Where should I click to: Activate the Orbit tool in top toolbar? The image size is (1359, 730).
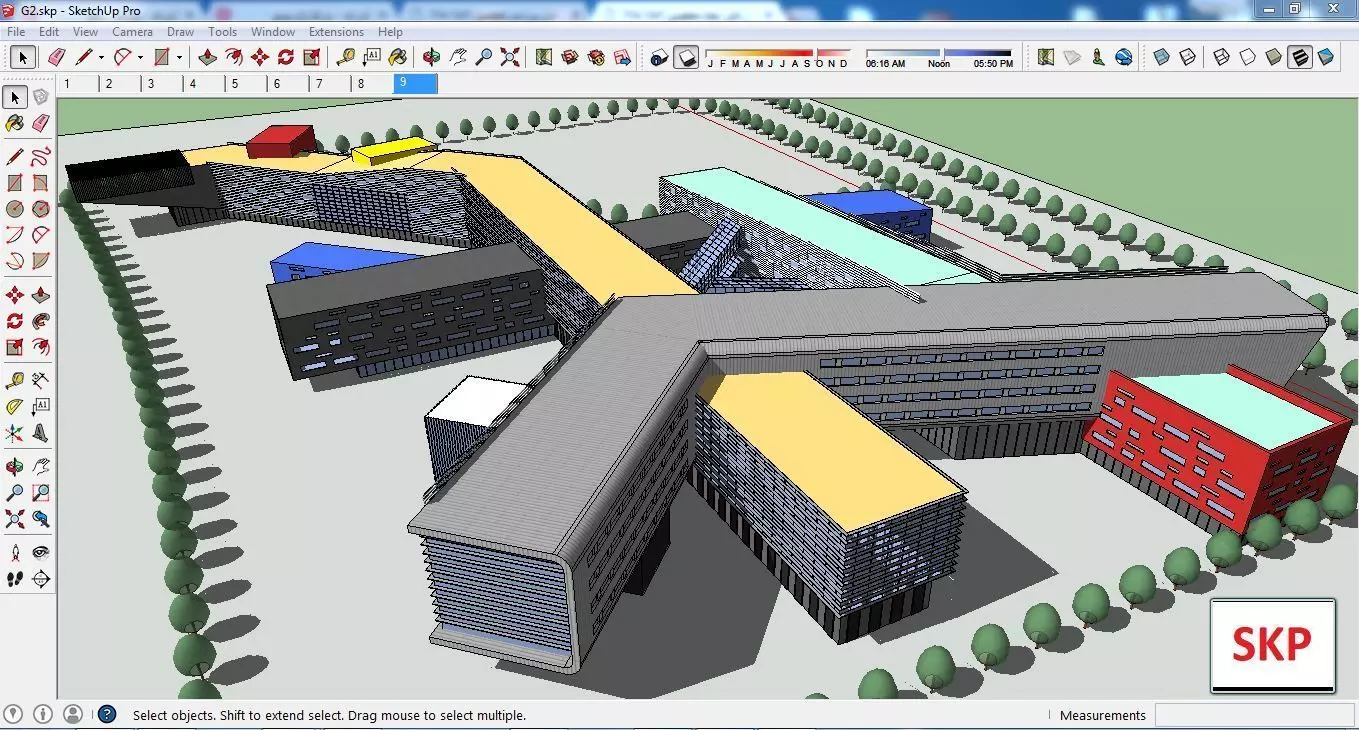[x=432, y=57]
